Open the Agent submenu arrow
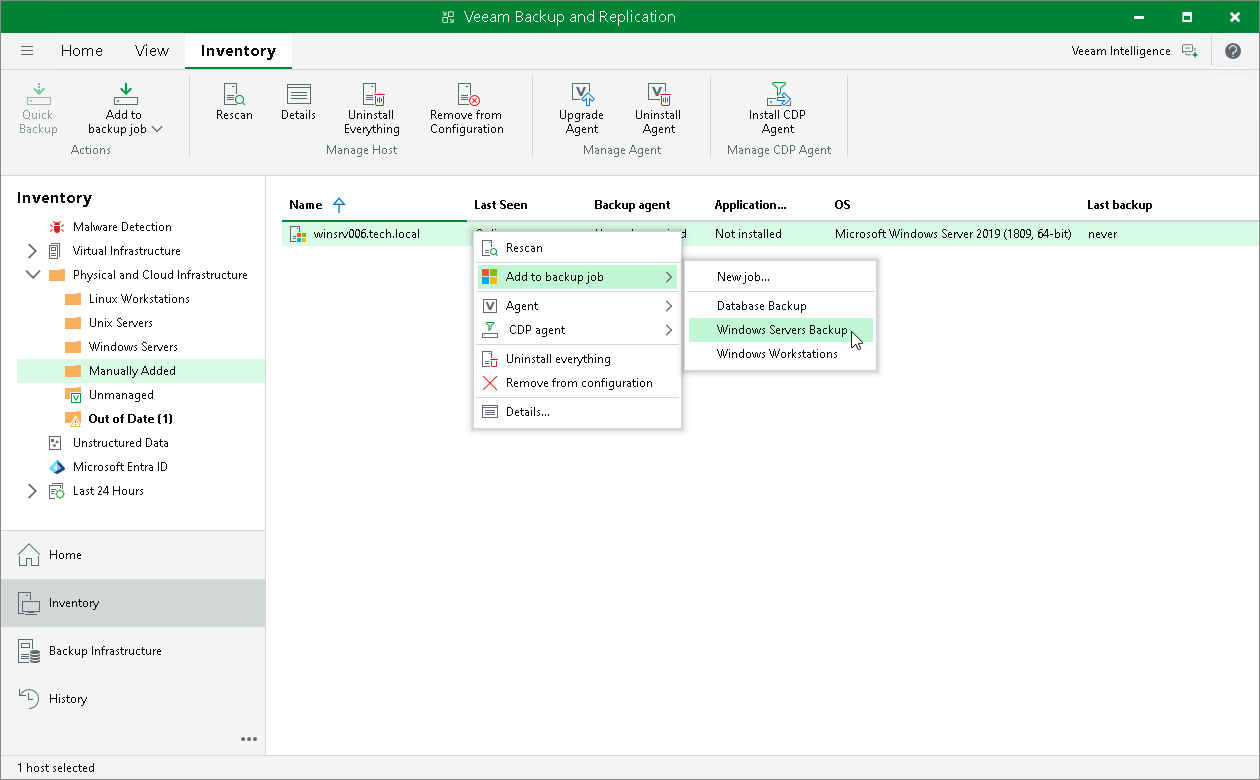Screen dimensions: 1260x780 [669, 306]
